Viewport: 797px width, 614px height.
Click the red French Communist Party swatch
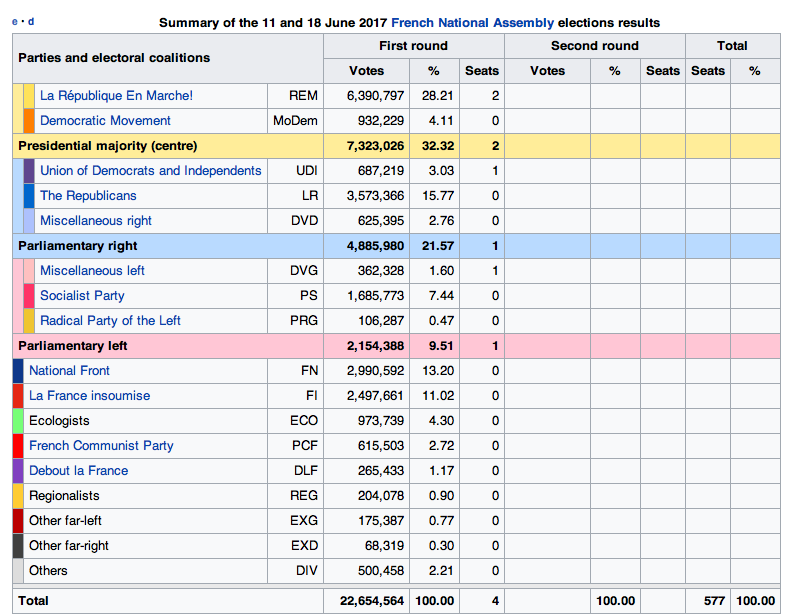point(18,445)
